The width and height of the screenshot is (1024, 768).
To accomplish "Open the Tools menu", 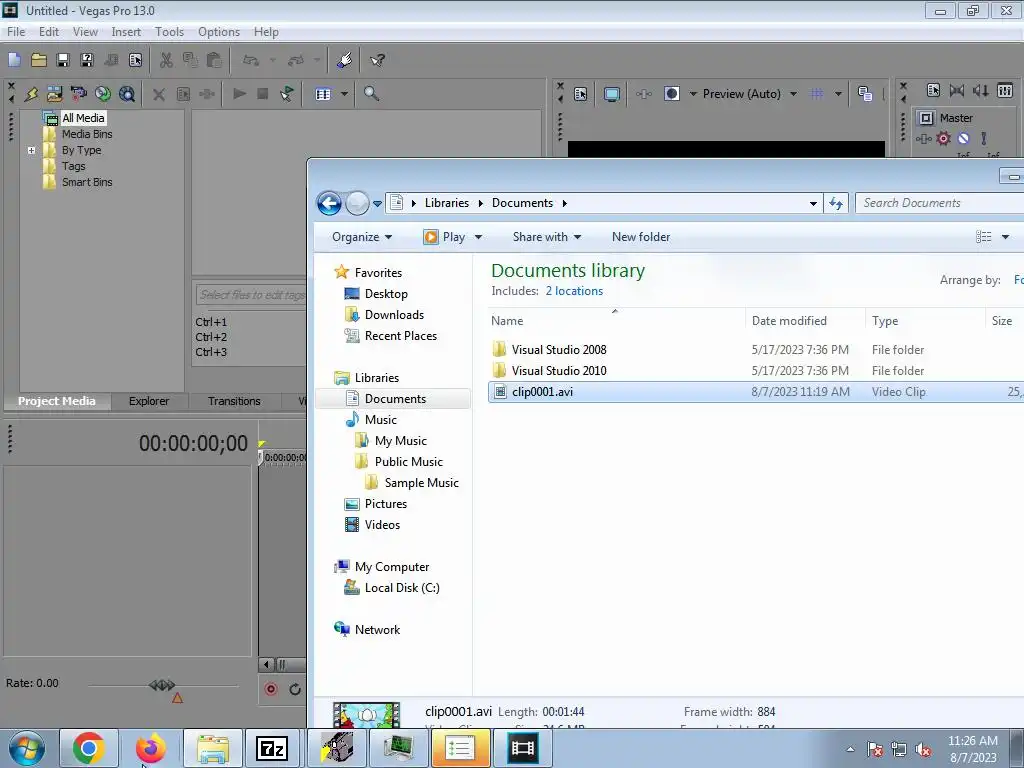I will tap(169, 31).
